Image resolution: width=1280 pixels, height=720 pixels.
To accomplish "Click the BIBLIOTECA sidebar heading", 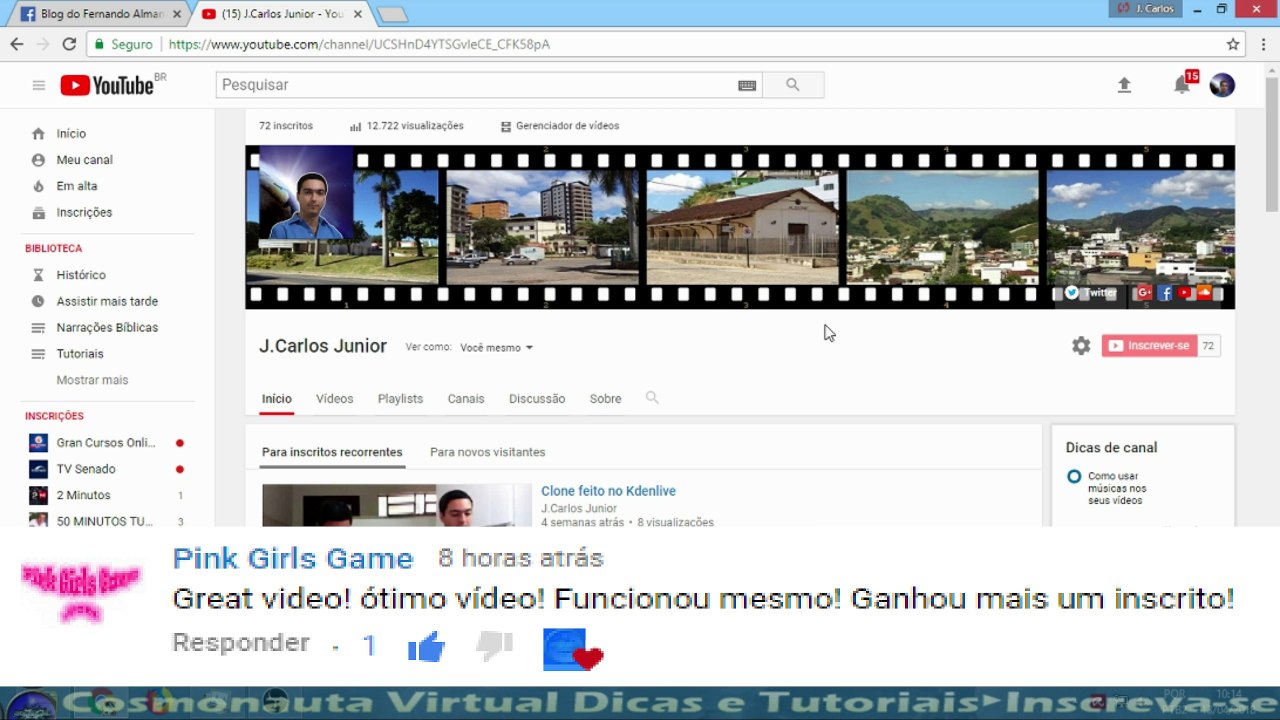I will click(54, 248).
